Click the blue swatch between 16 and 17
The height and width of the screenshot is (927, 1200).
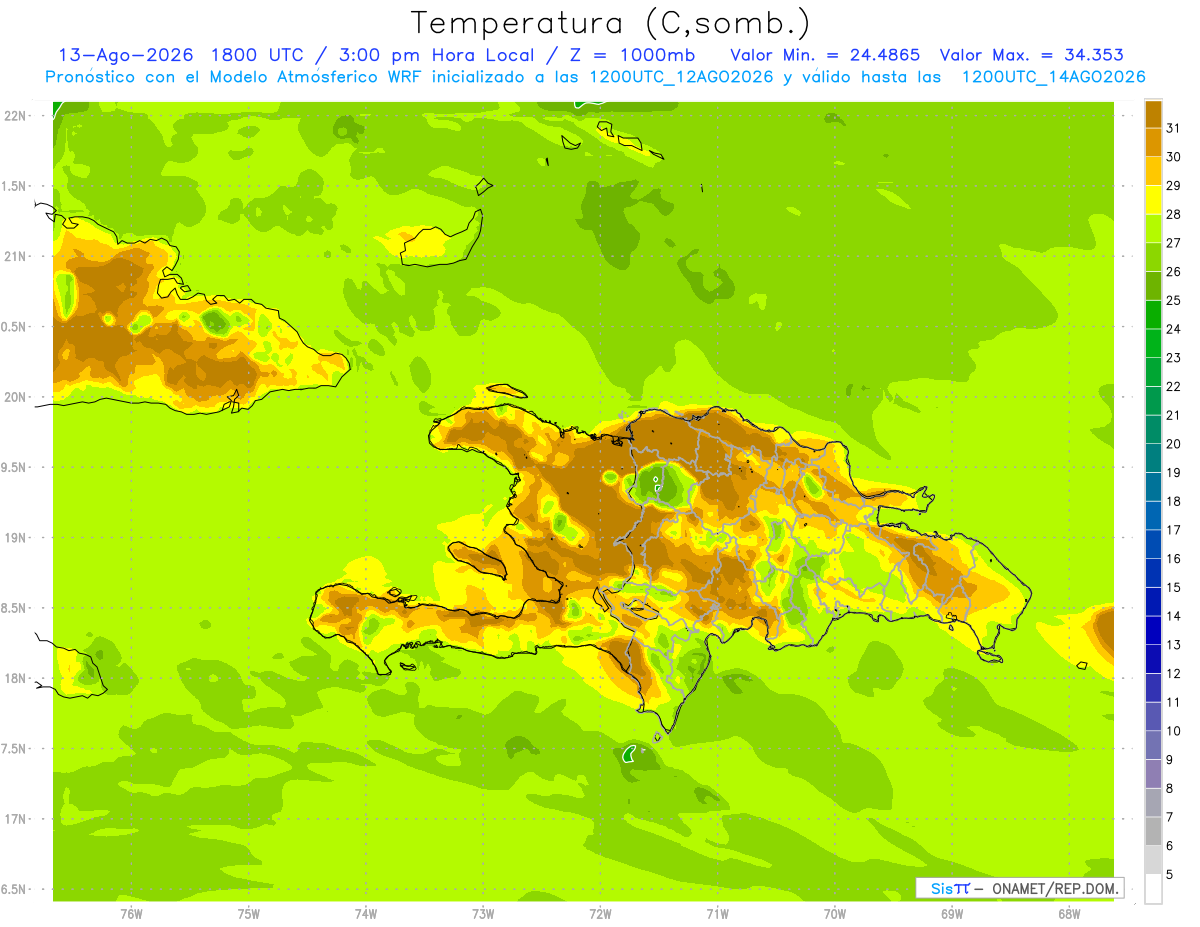[1153, 544]
